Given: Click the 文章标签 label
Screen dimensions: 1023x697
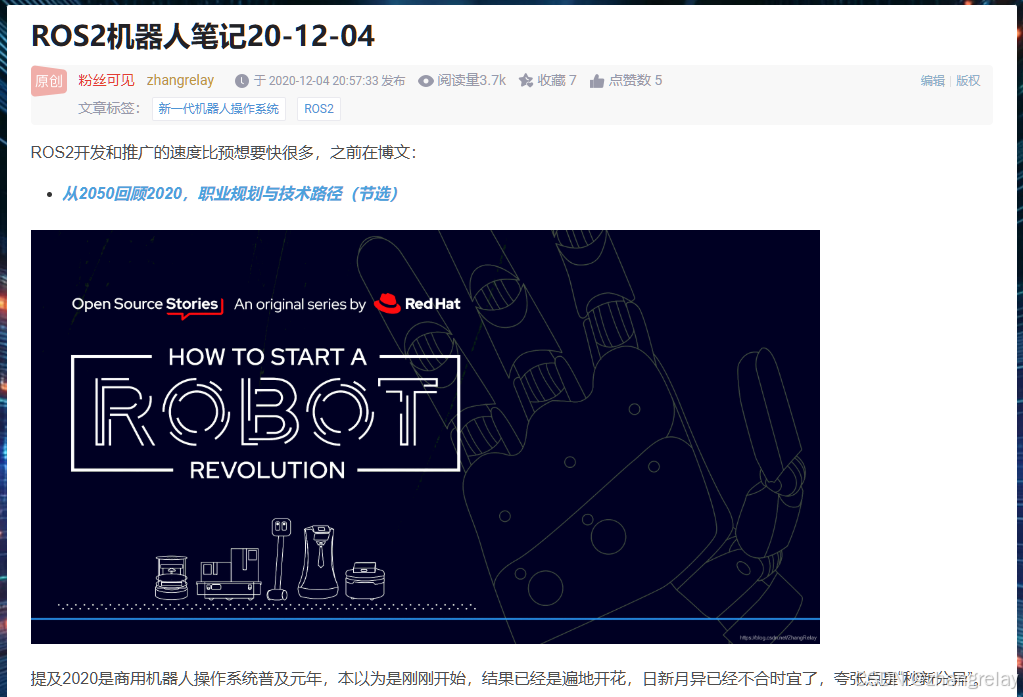Looking at the screenshot, I should click(110, 108).
